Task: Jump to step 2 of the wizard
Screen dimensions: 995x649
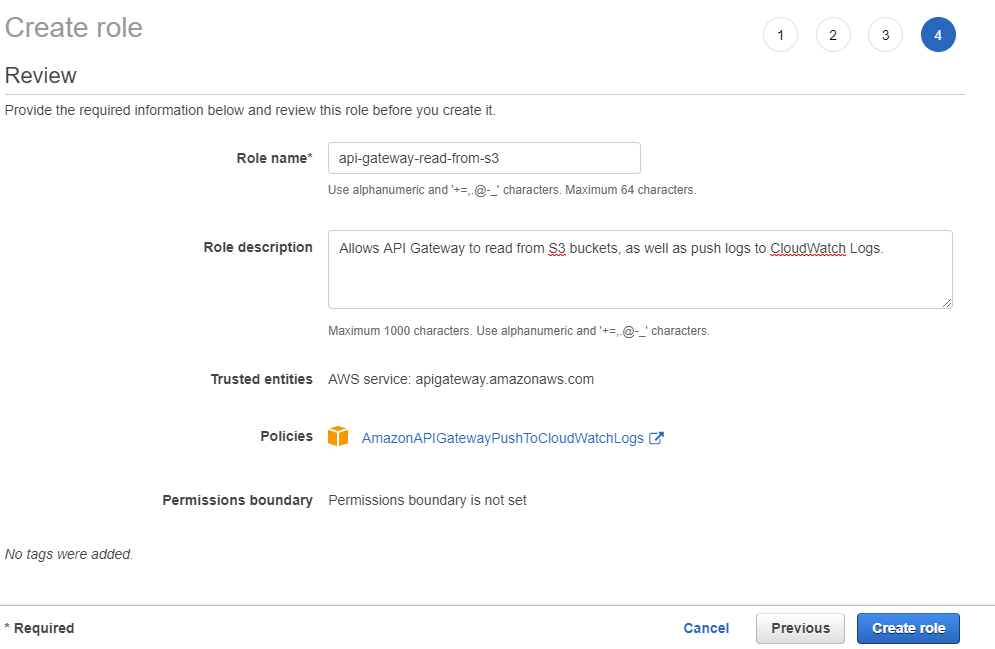Action: (833, 34)
